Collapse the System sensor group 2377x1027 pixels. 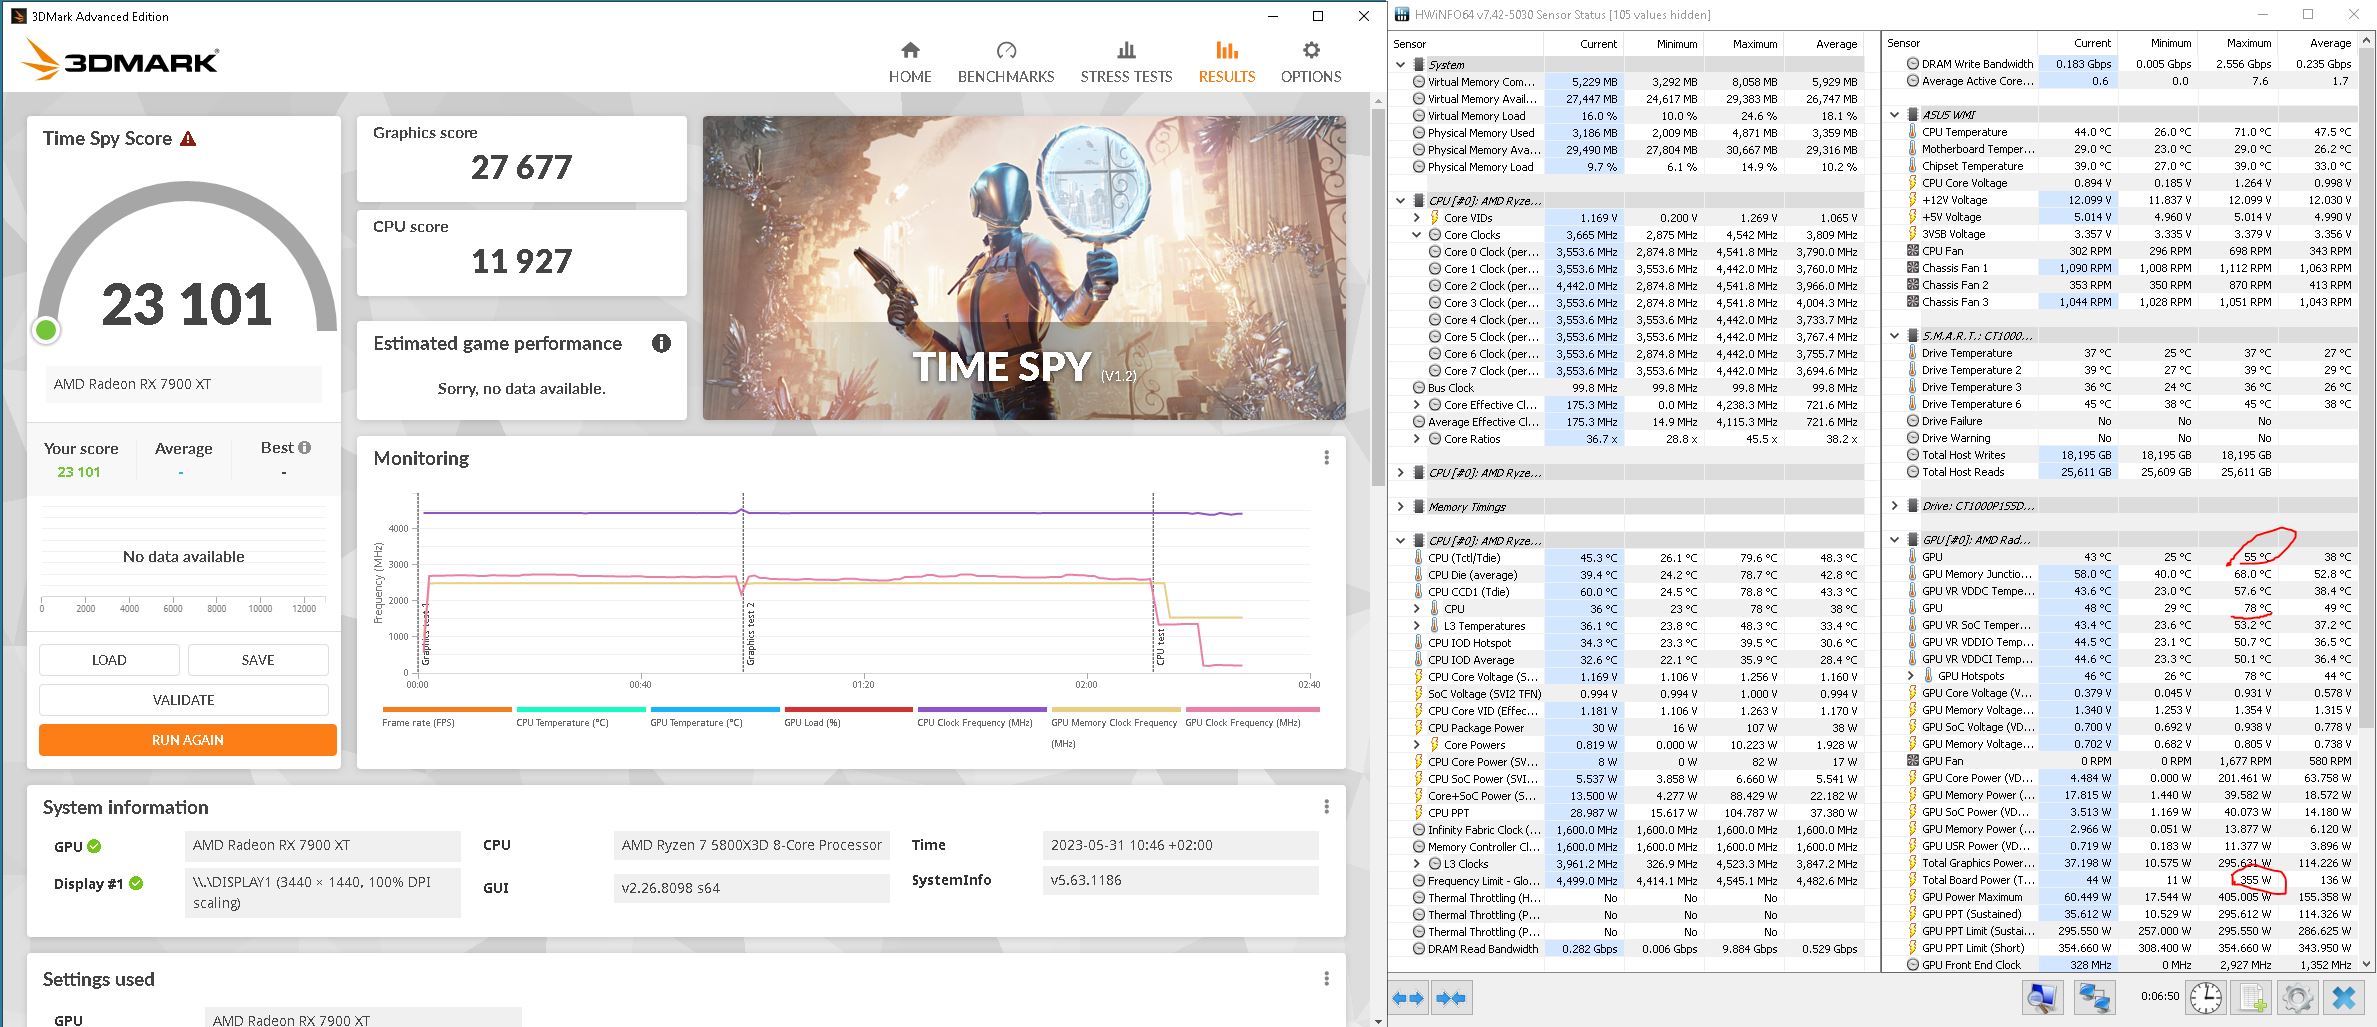click(x=1401, y=65)
